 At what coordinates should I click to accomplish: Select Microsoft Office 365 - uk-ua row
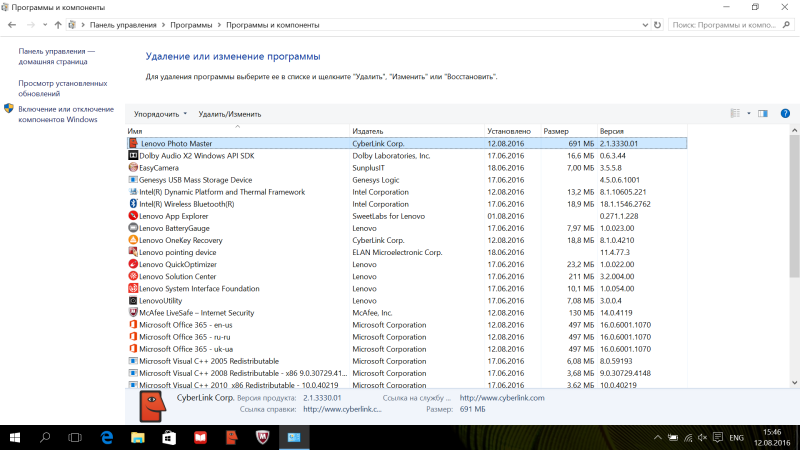(x=407, y=349)
